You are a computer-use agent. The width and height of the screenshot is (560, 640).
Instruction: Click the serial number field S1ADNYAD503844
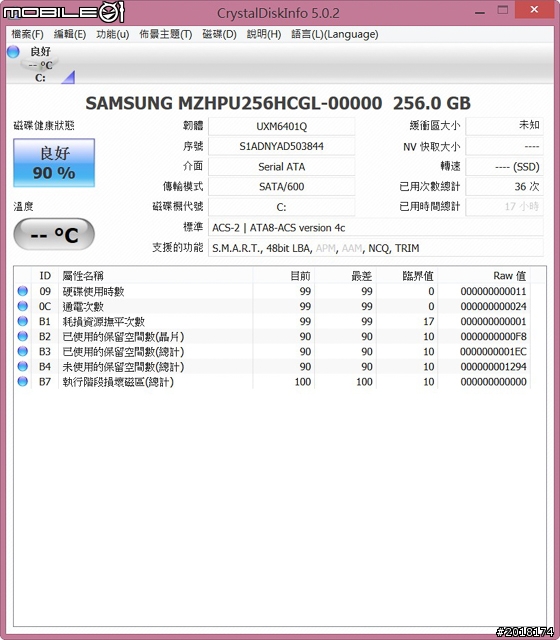click(282, 147)
